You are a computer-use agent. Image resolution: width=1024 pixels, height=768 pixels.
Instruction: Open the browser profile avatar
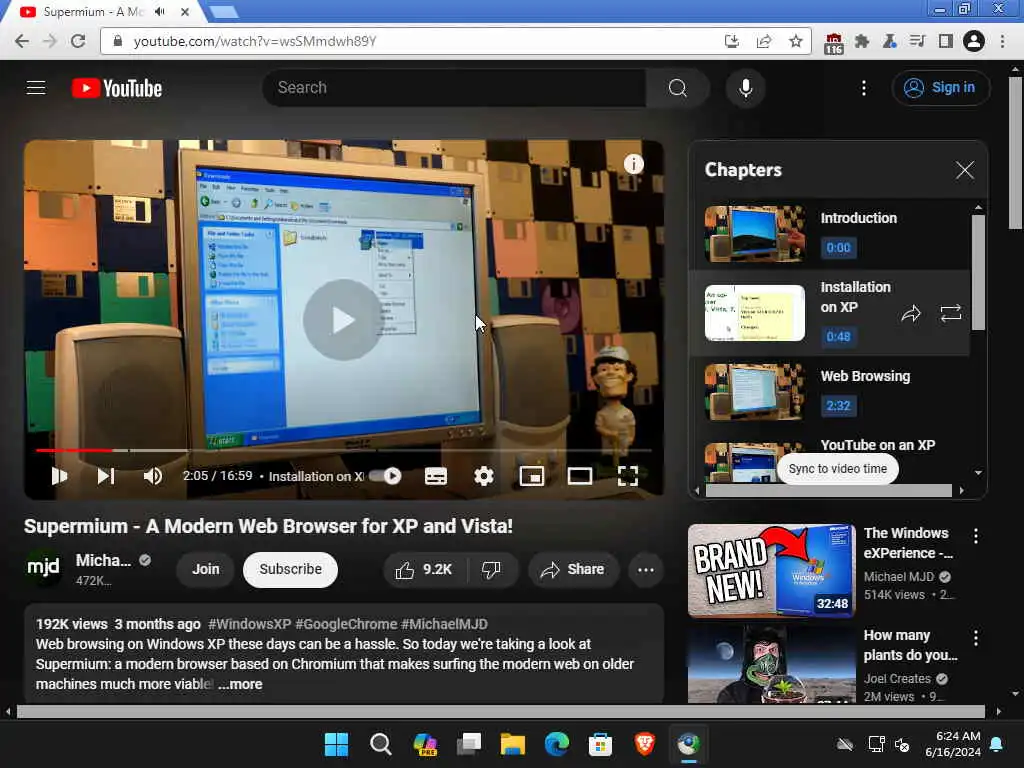click(x=973, y=41)
